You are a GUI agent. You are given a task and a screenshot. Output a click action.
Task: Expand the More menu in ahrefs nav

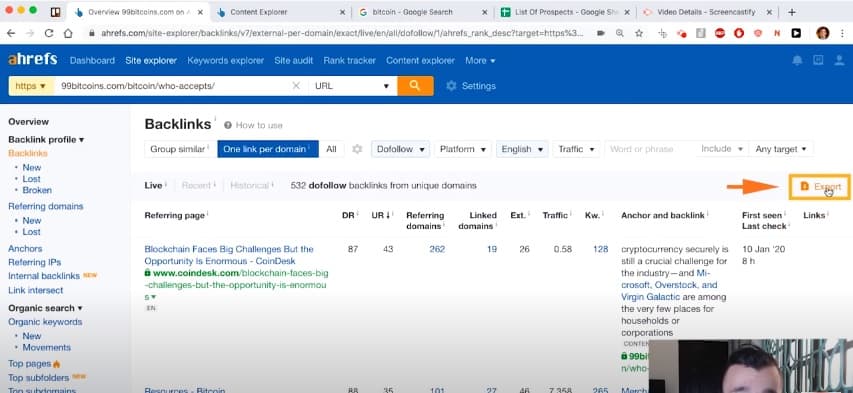pos(480,60)
